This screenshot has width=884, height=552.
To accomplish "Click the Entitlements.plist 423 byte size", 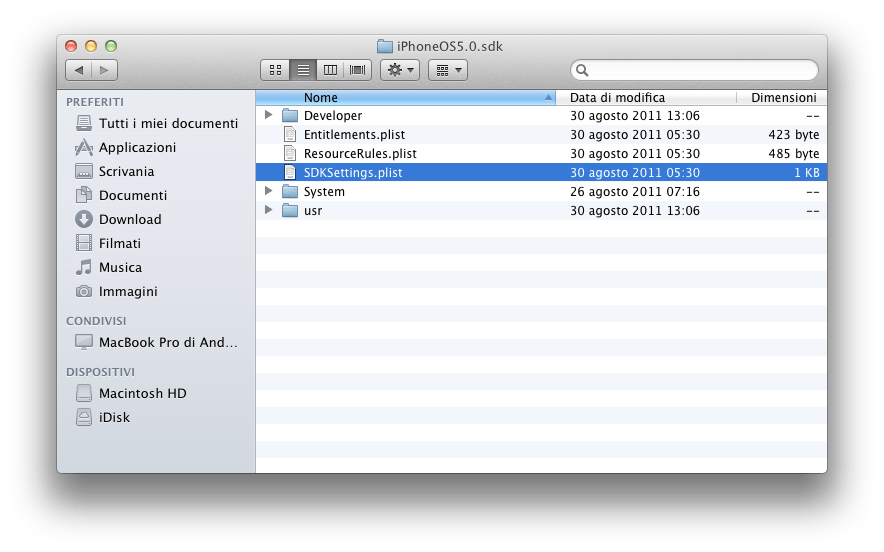I will pyautogui.click(x=794, y=135).
